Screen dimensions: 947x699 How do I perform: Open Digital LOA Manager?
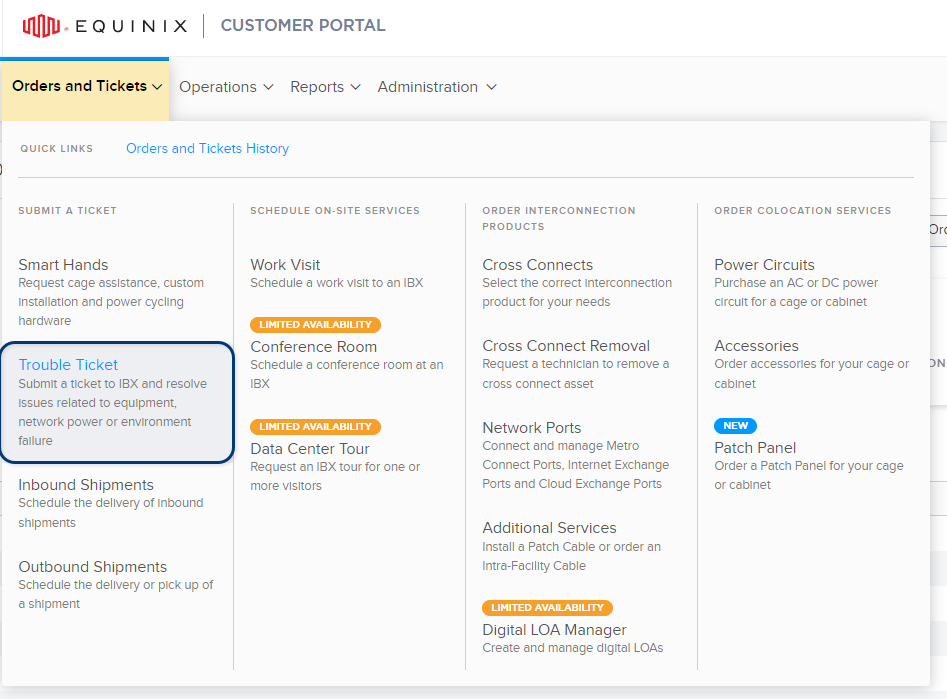click(x=554, y=630)
